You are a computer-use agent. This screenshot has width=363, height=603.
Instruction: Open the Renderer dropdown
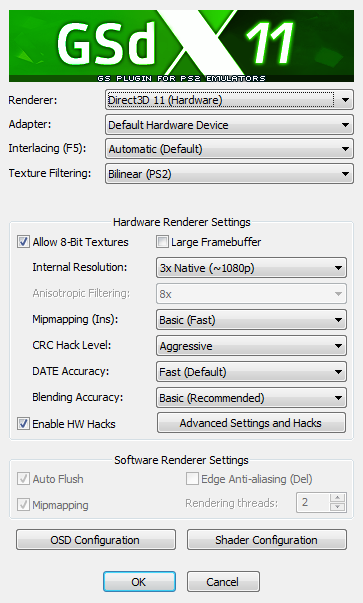click(x=229, y=100)
